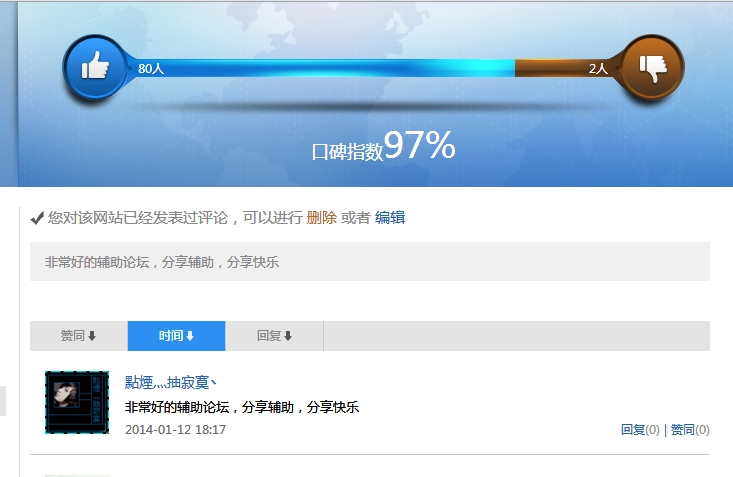This screenshot has width=733, height=477.
Task: Click the comment text below the username
Action: (242, 407)
